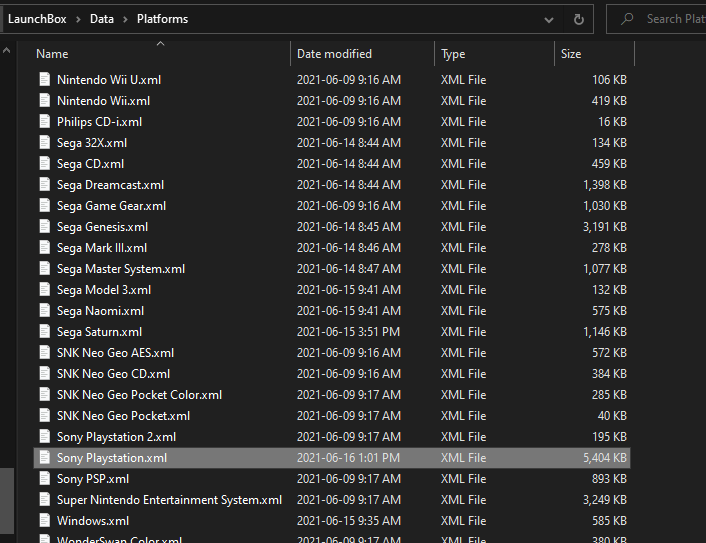
Task: Click the 5,404 KB size cell
Action: [605, 458]
